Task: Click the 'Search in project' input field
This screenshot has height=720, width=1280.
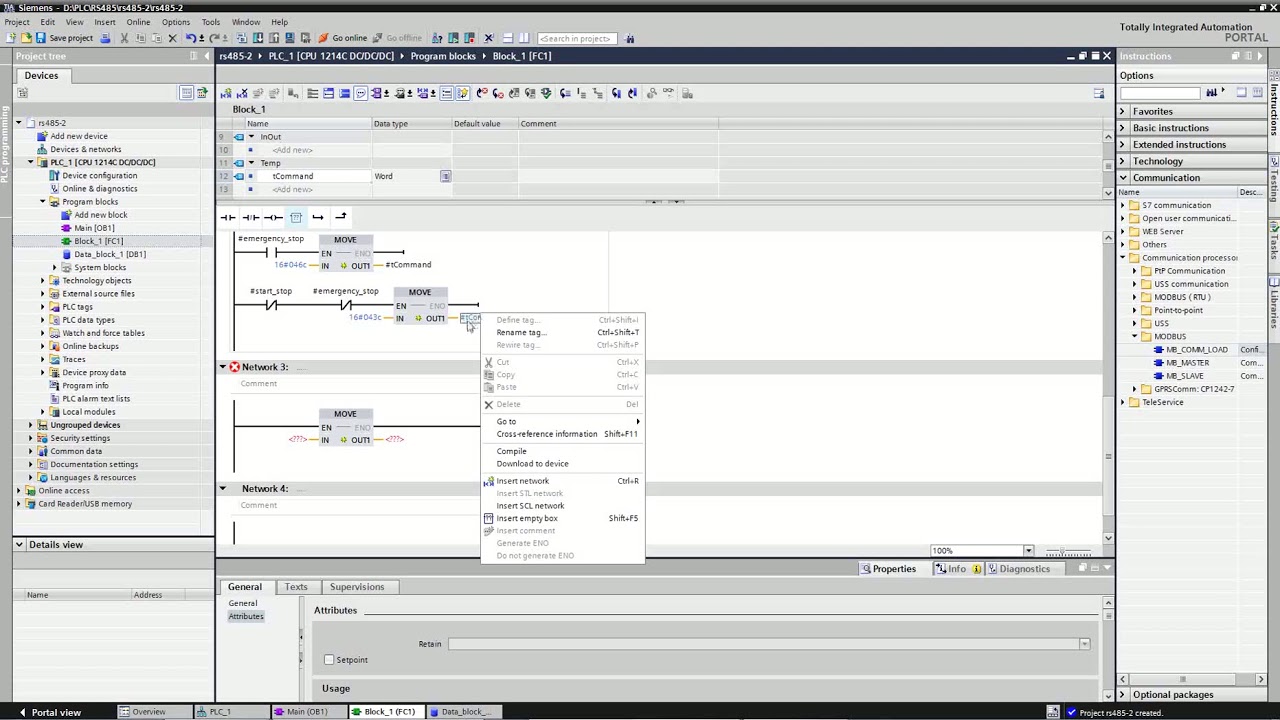Action: 577,38
